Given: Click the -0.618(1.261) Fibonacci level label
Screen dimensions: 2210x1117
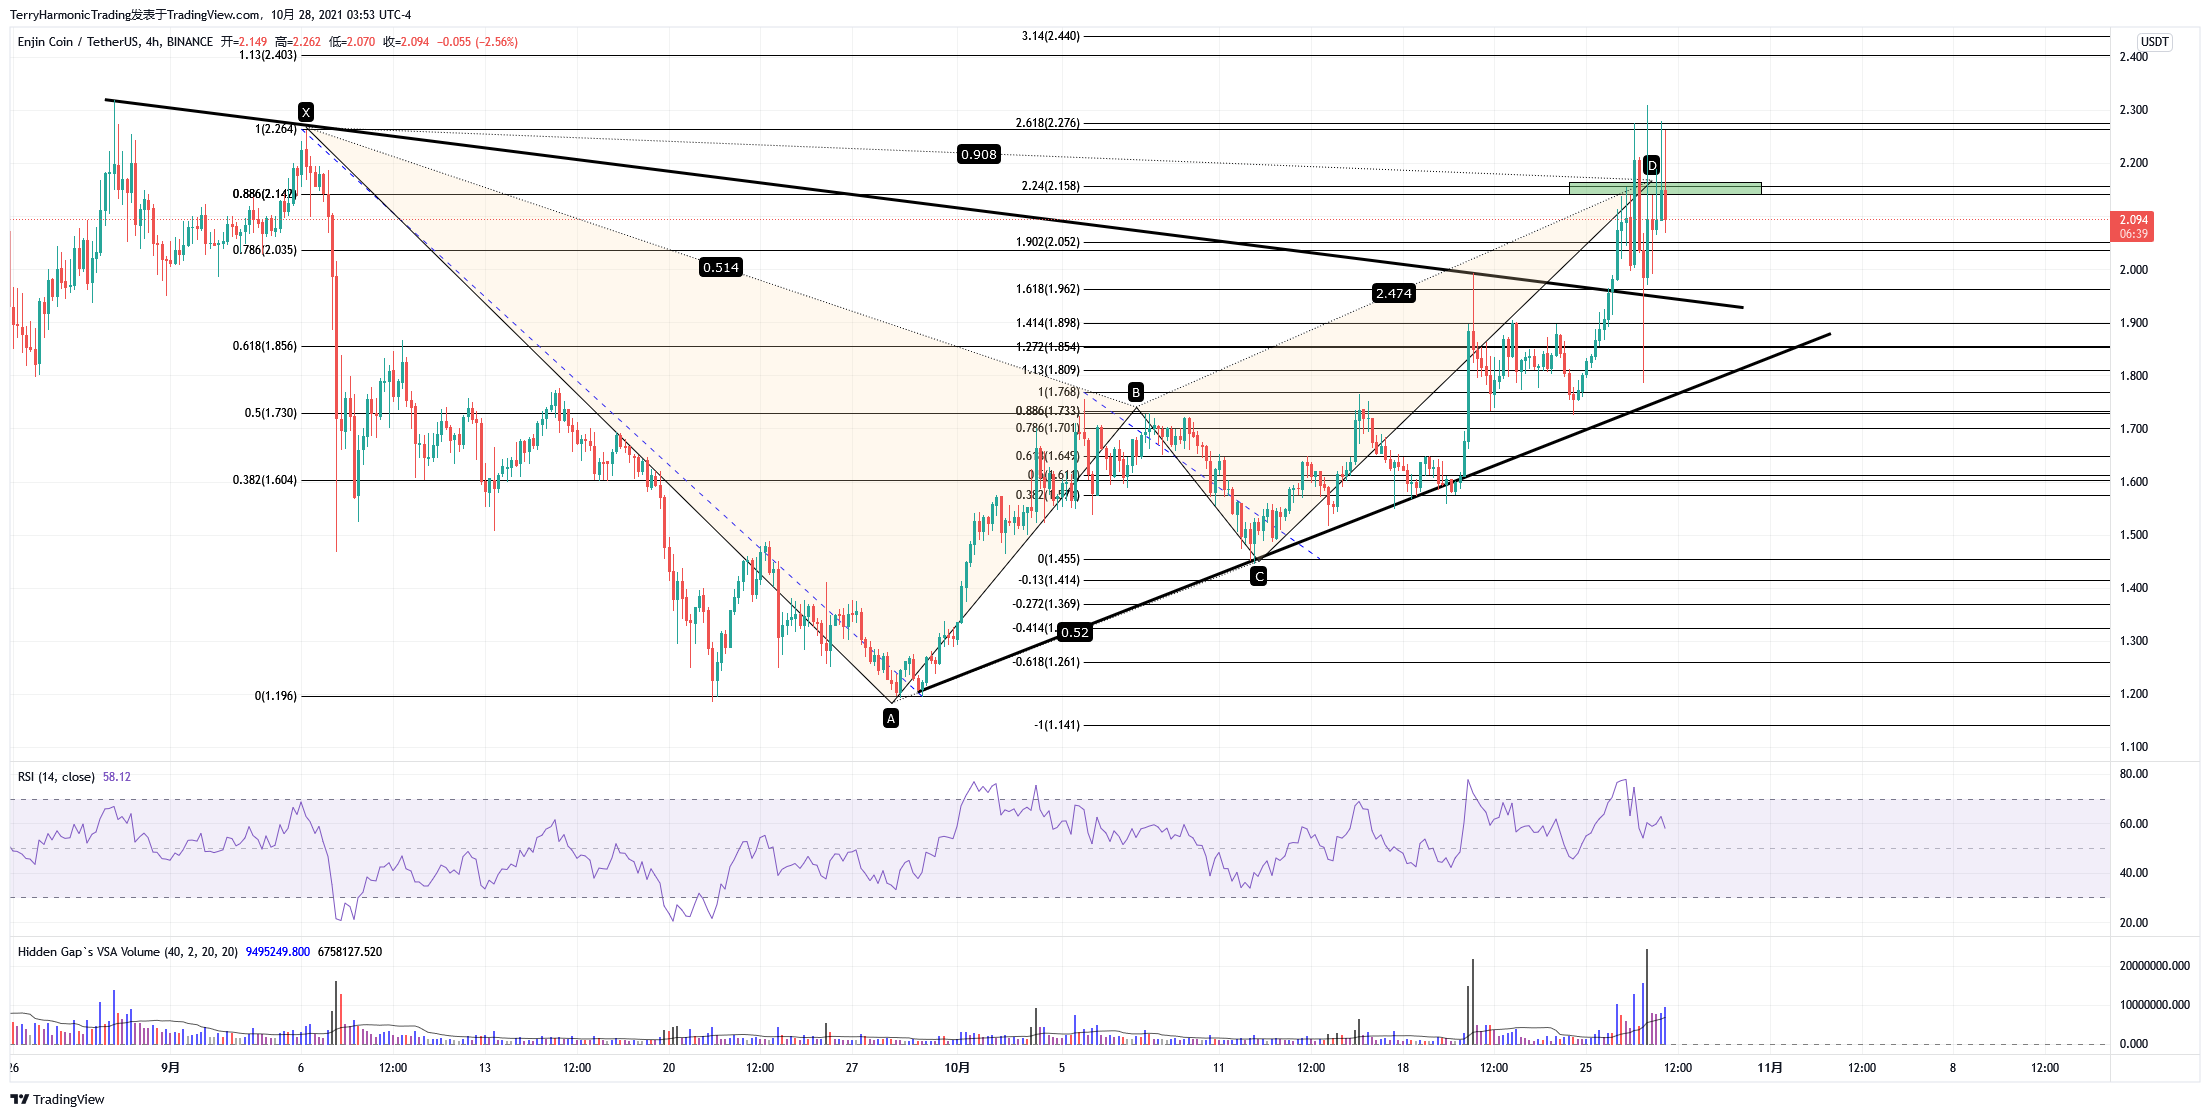Looking at the screenshot, I should 1046,662.
